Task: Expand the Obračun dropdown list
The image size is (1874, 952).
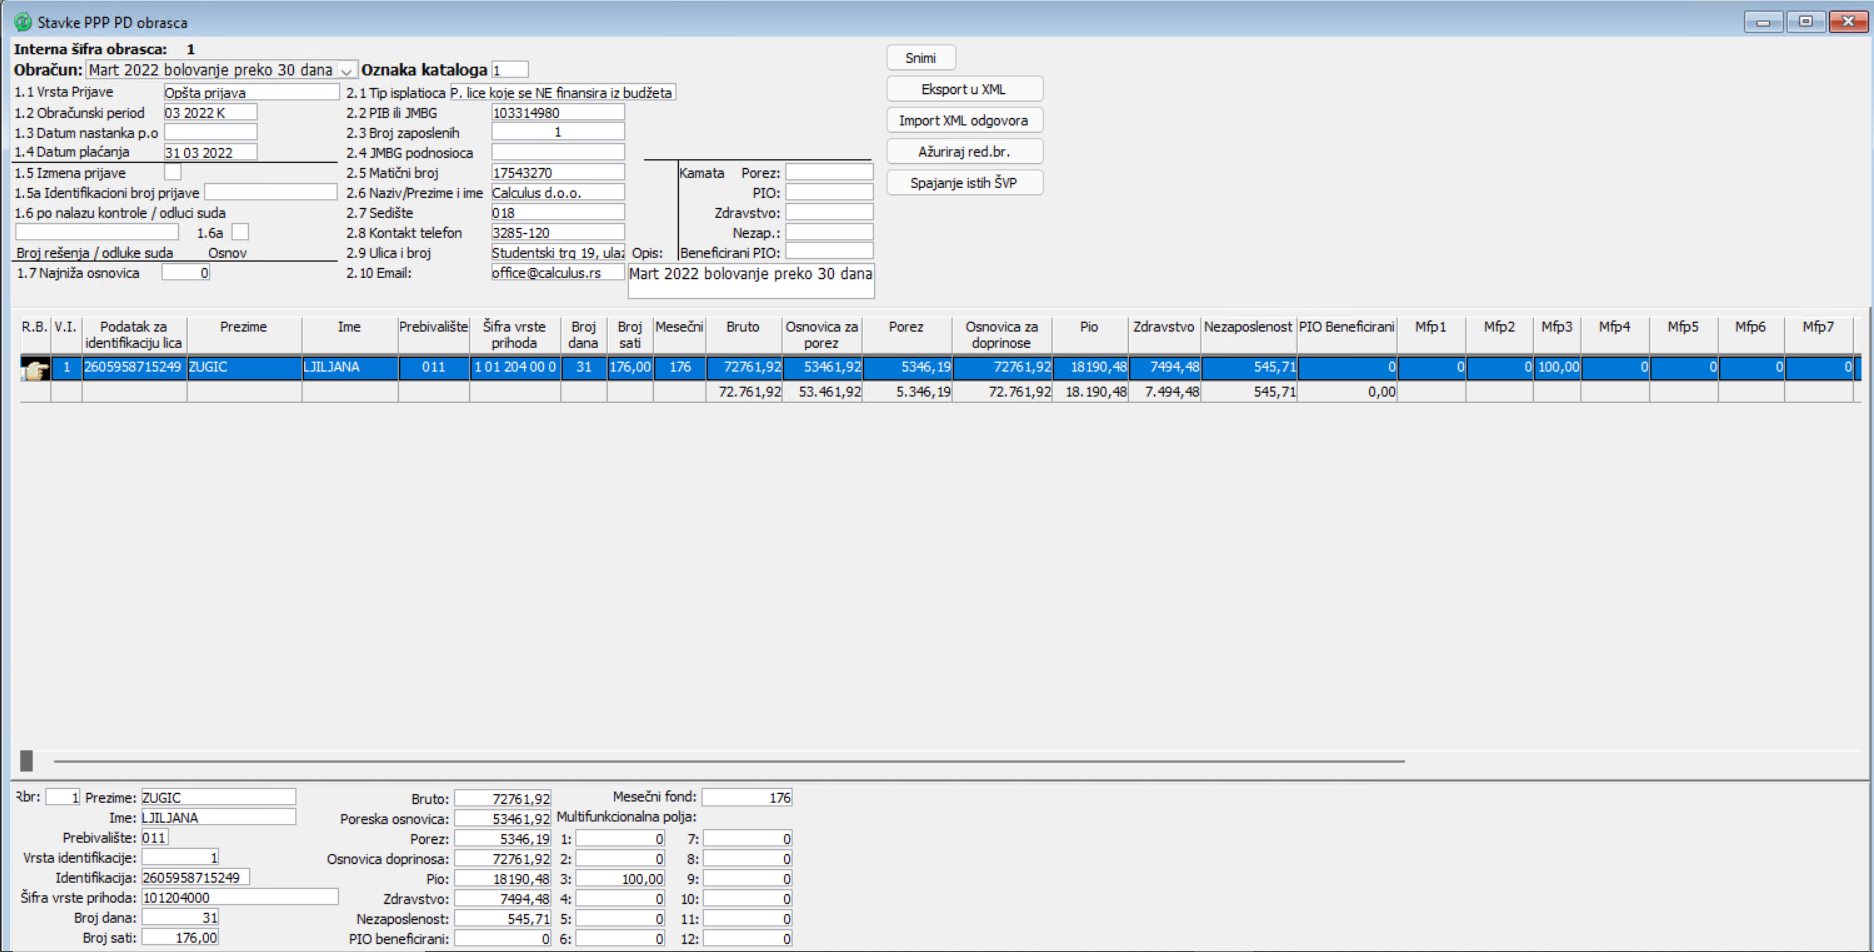Action: (x=346, y=71)
